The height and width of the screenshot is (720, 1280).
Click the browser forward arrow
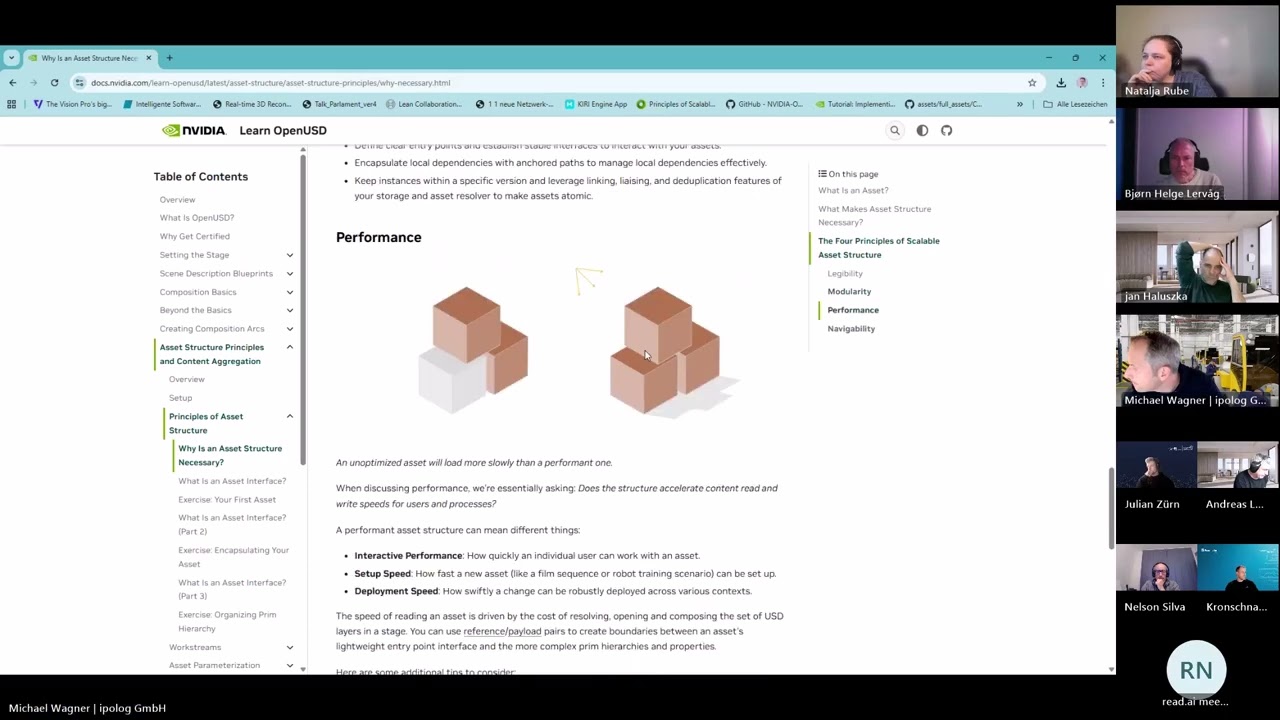pyautogui.click(x=33, y=83)
